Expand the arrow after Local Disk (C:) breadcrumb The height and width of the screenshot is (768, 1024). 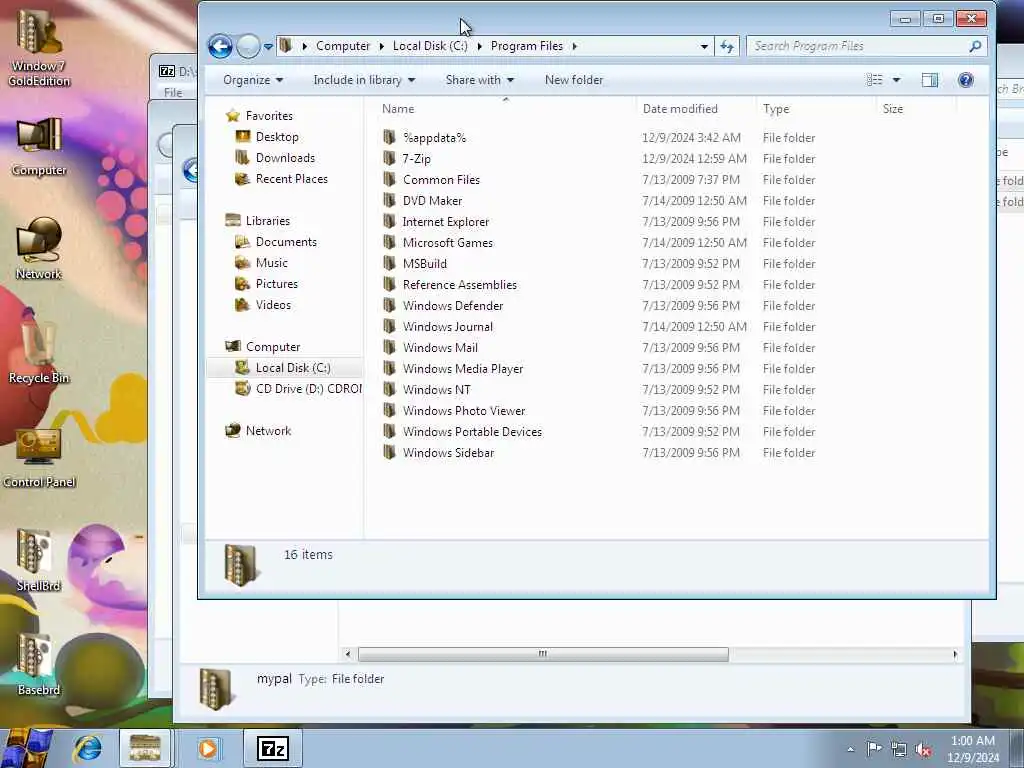click(x=479, y=46)
